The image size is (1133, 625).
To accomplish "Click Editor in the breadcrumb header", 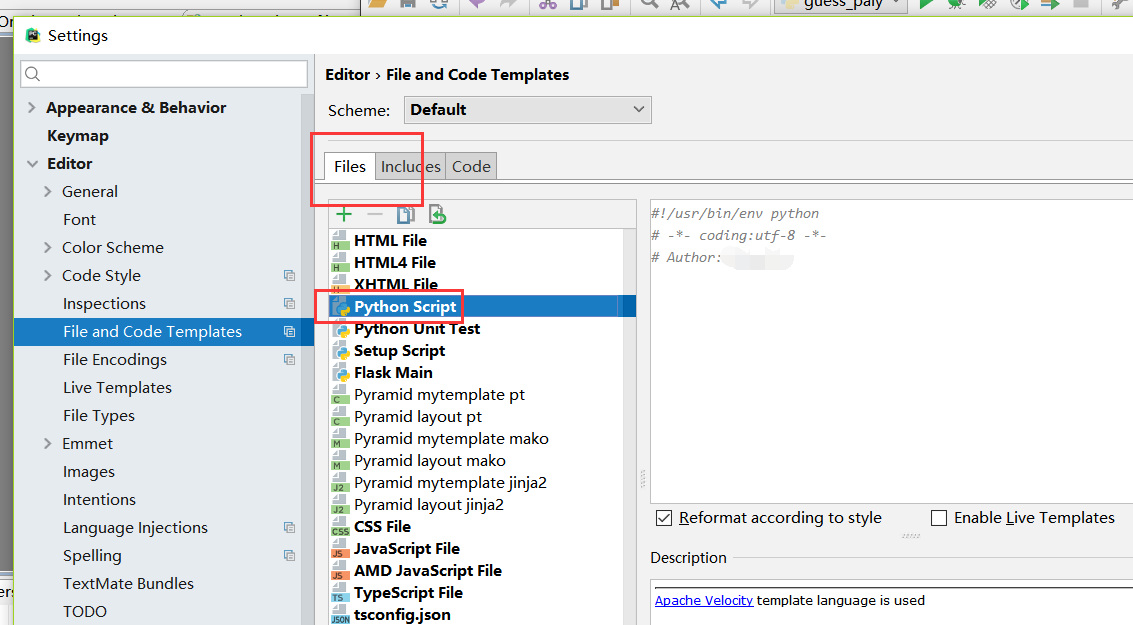I will (348, 74).
